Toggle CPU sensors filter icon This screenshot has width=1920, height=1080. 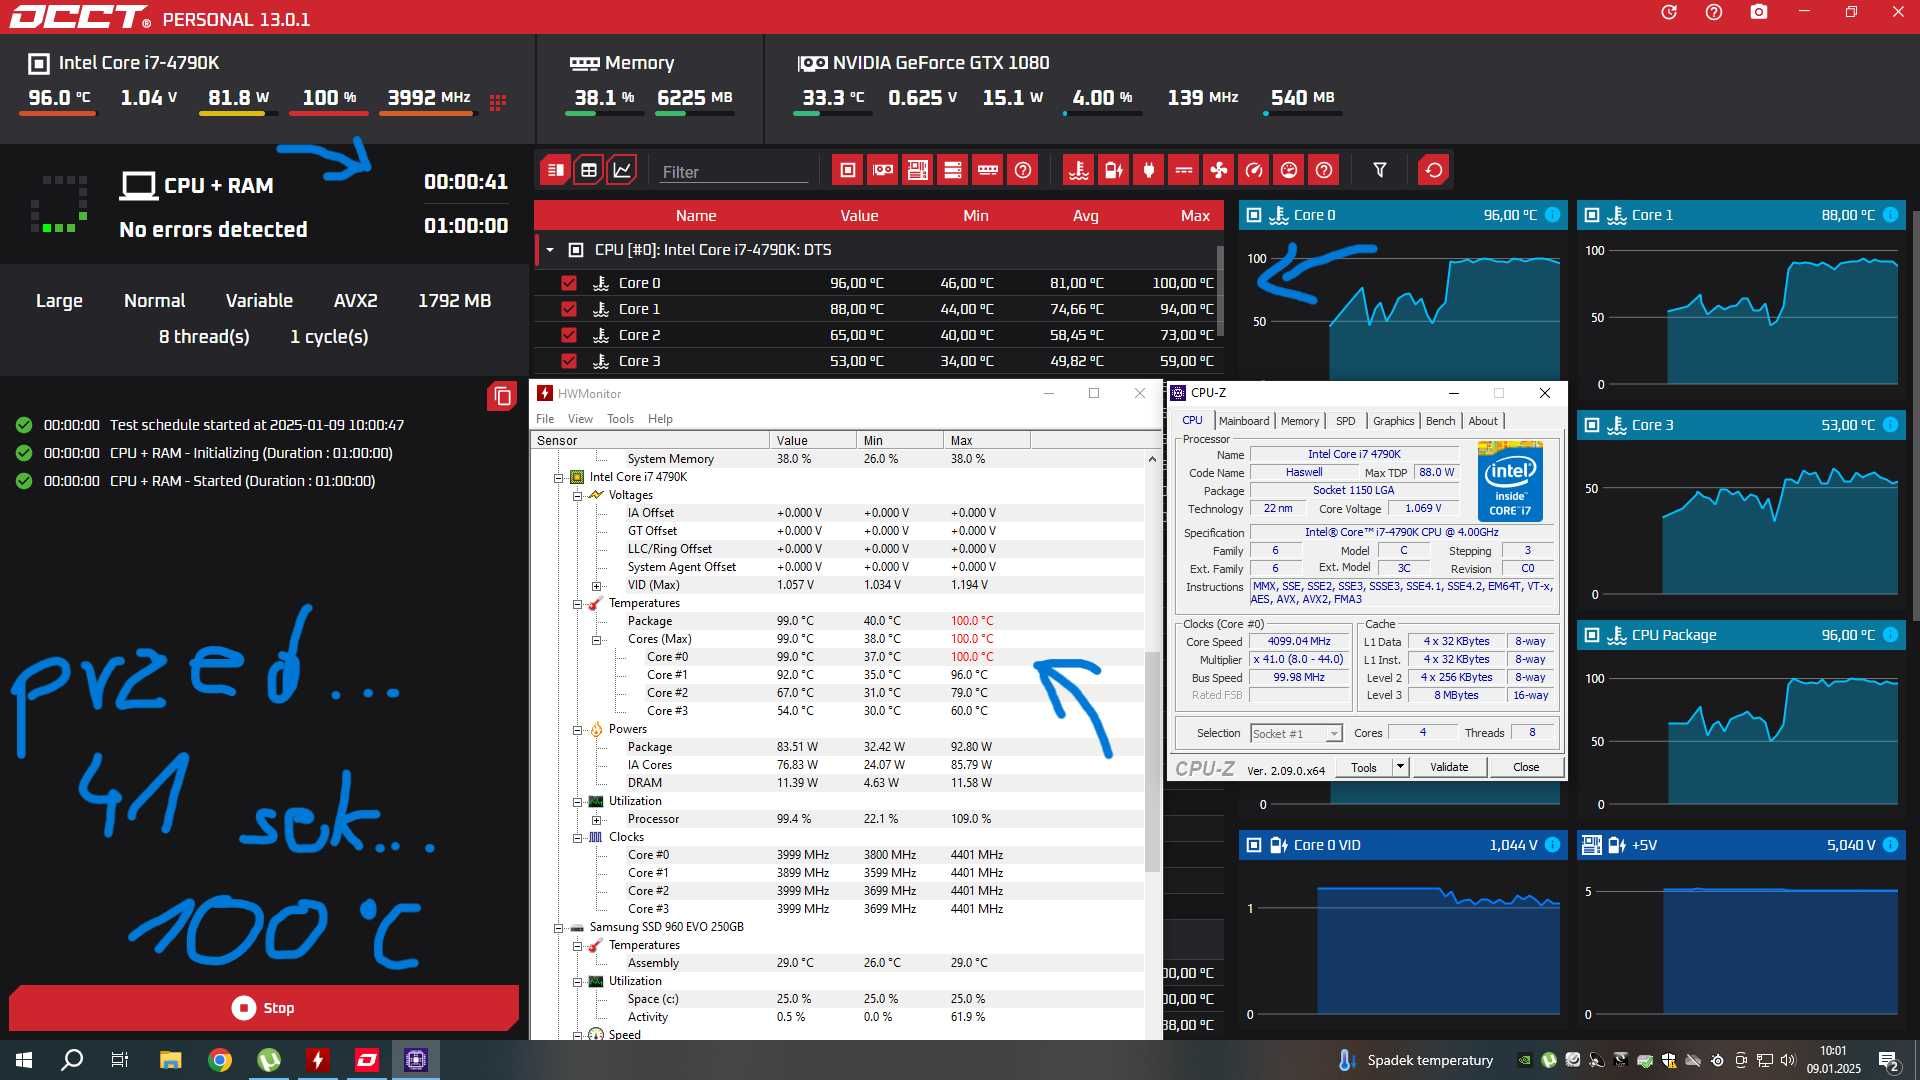(x=848, y=170)
